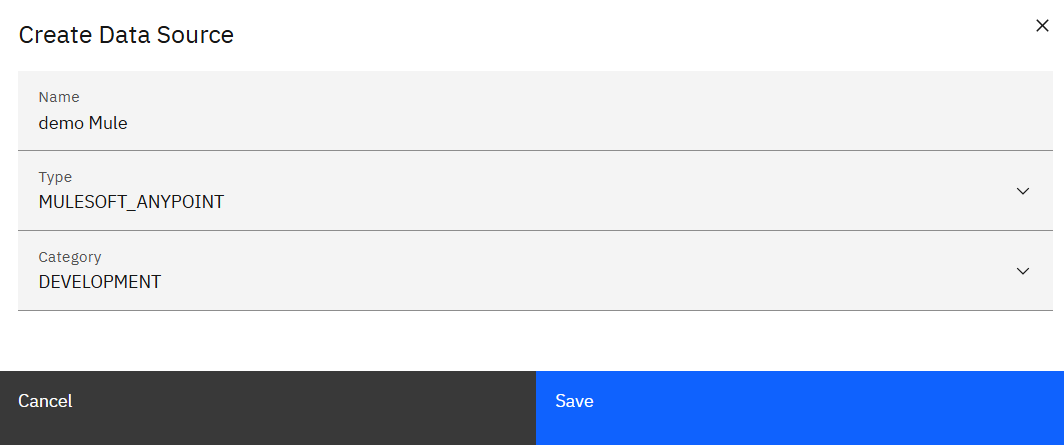Screen dimensions: 1064x445
Task: Click the chevron icon in Type field
Action: pos(1022,191)
